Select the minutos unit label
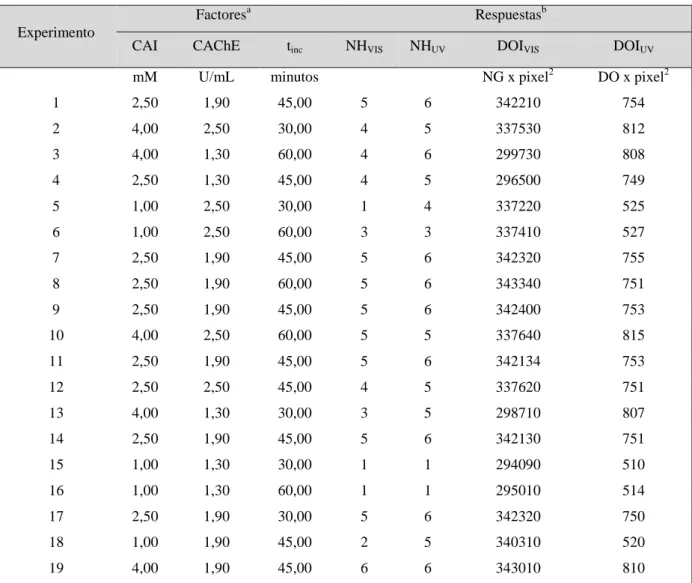The width and height of the screenshot is (692, 583). [294, 77]
